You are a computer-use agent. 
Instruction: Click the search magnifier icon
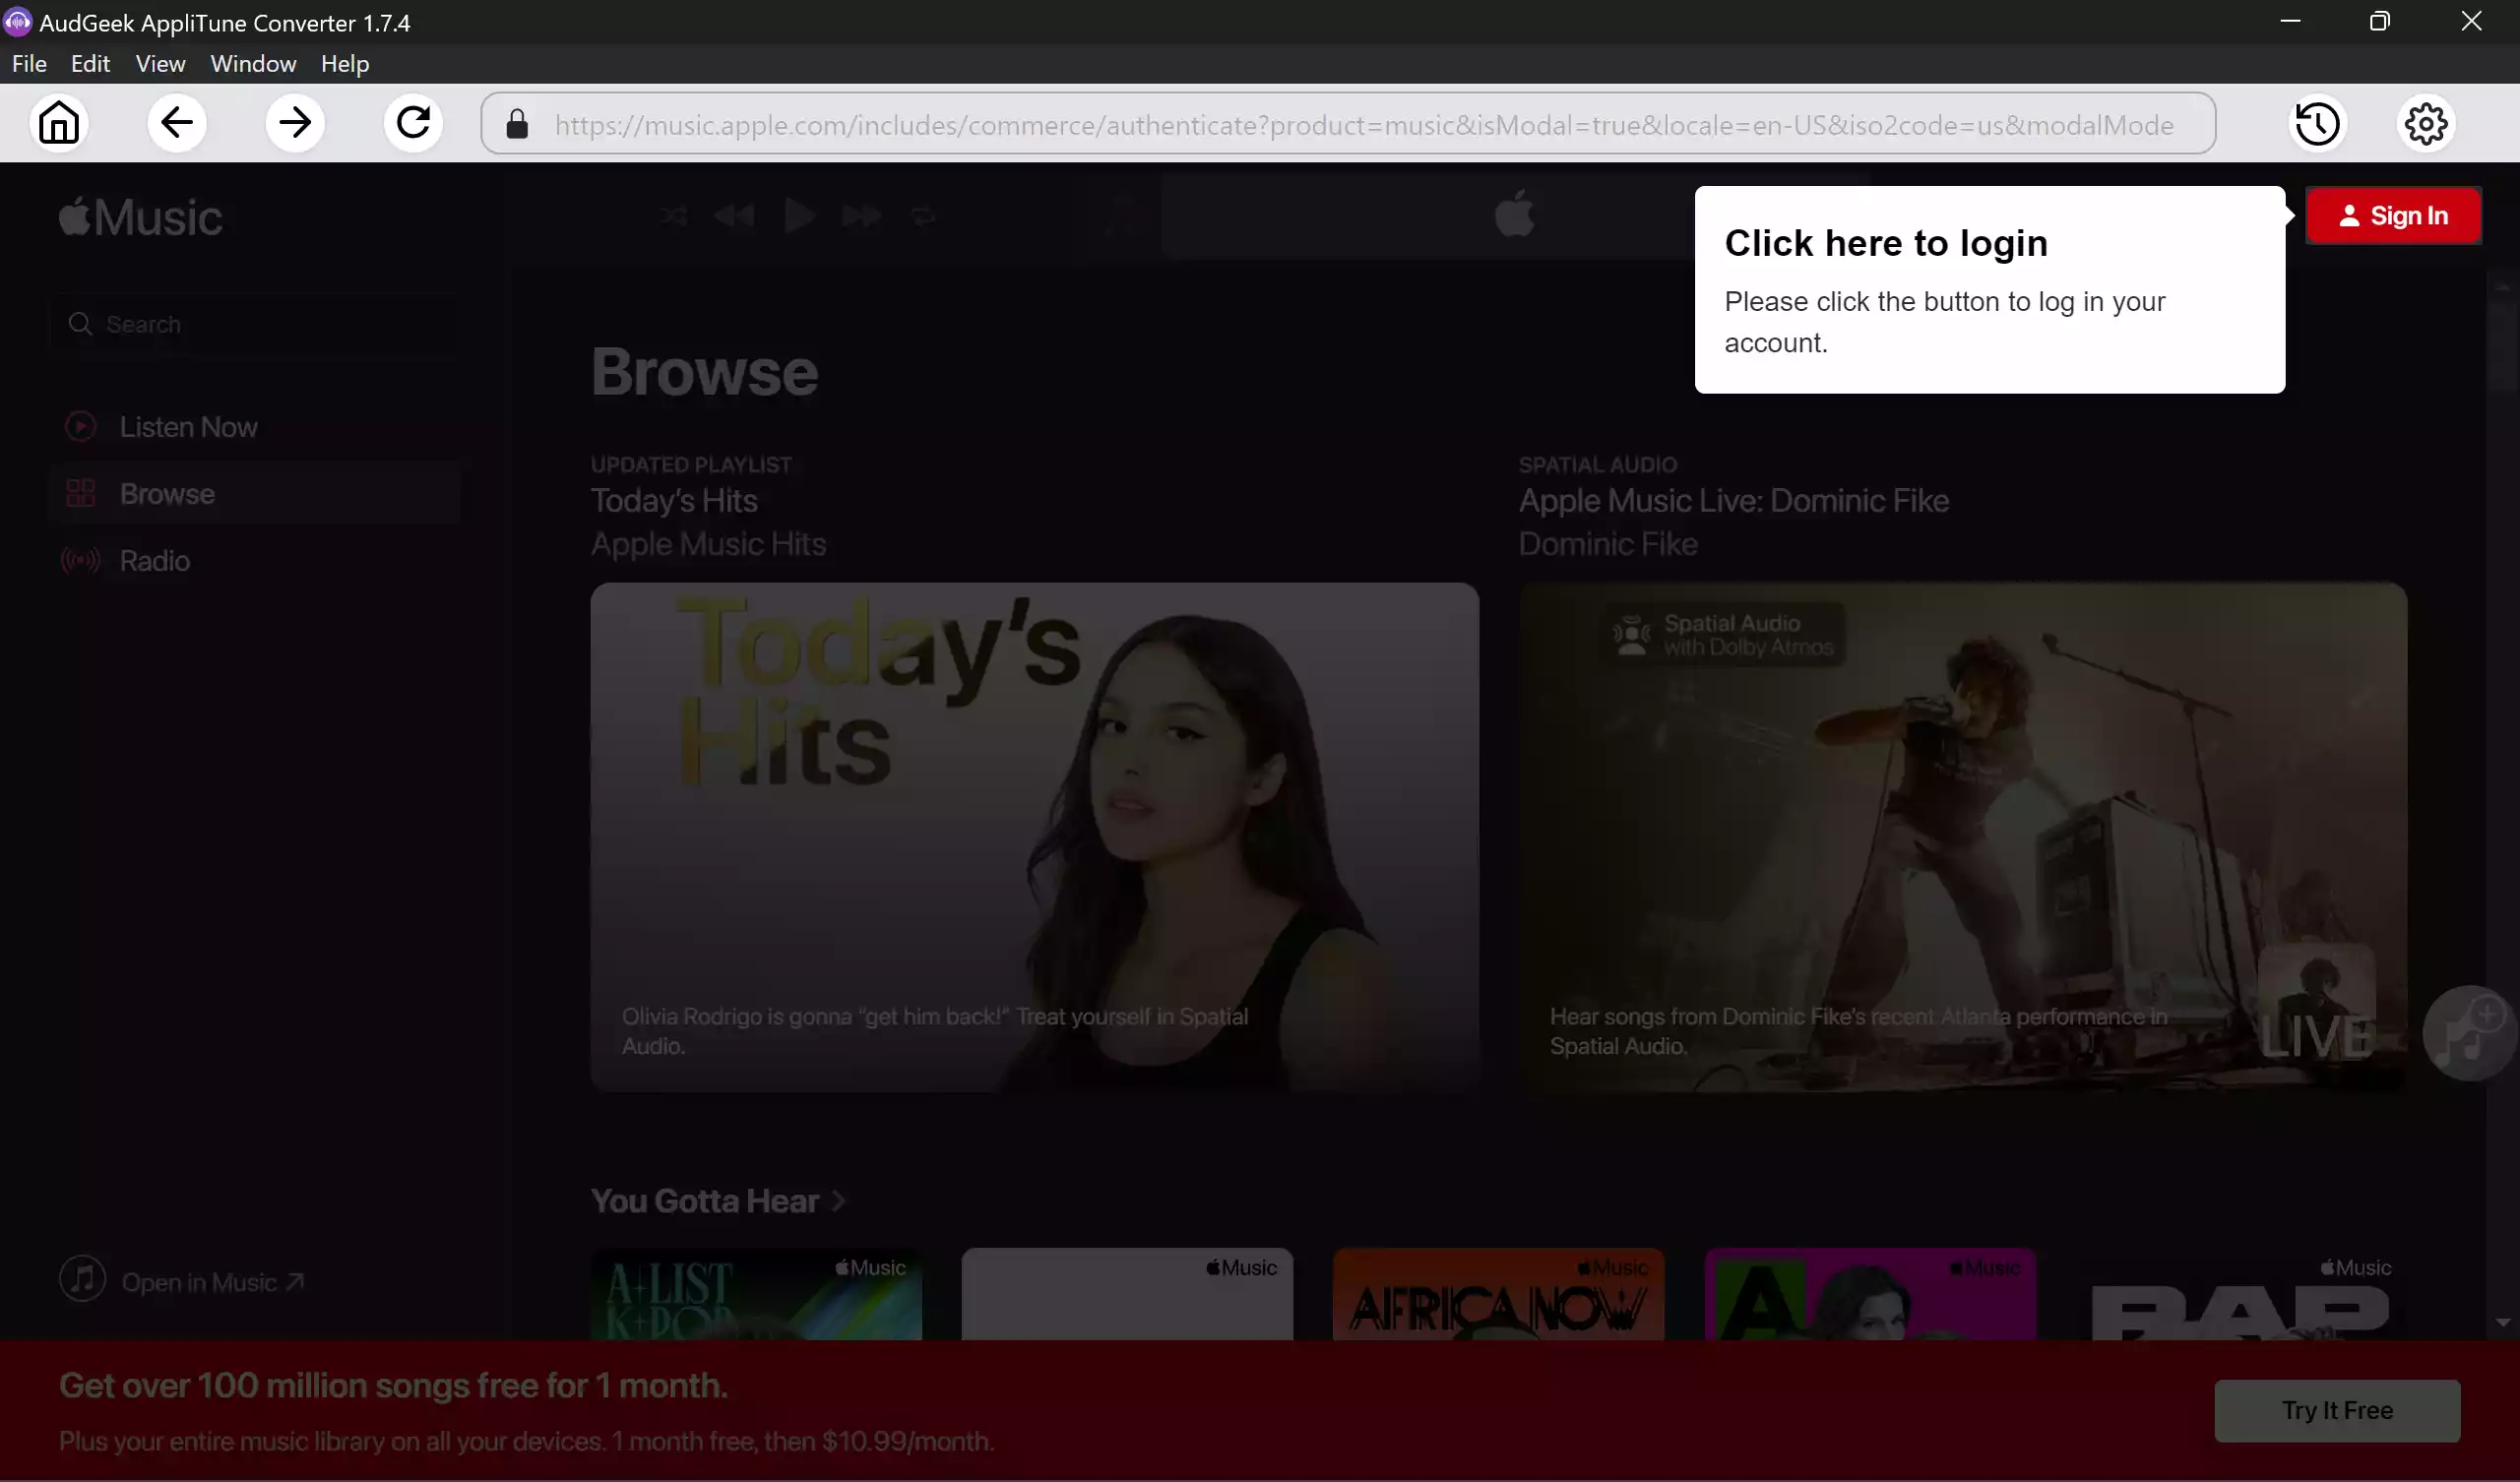(x=80, y=324)
